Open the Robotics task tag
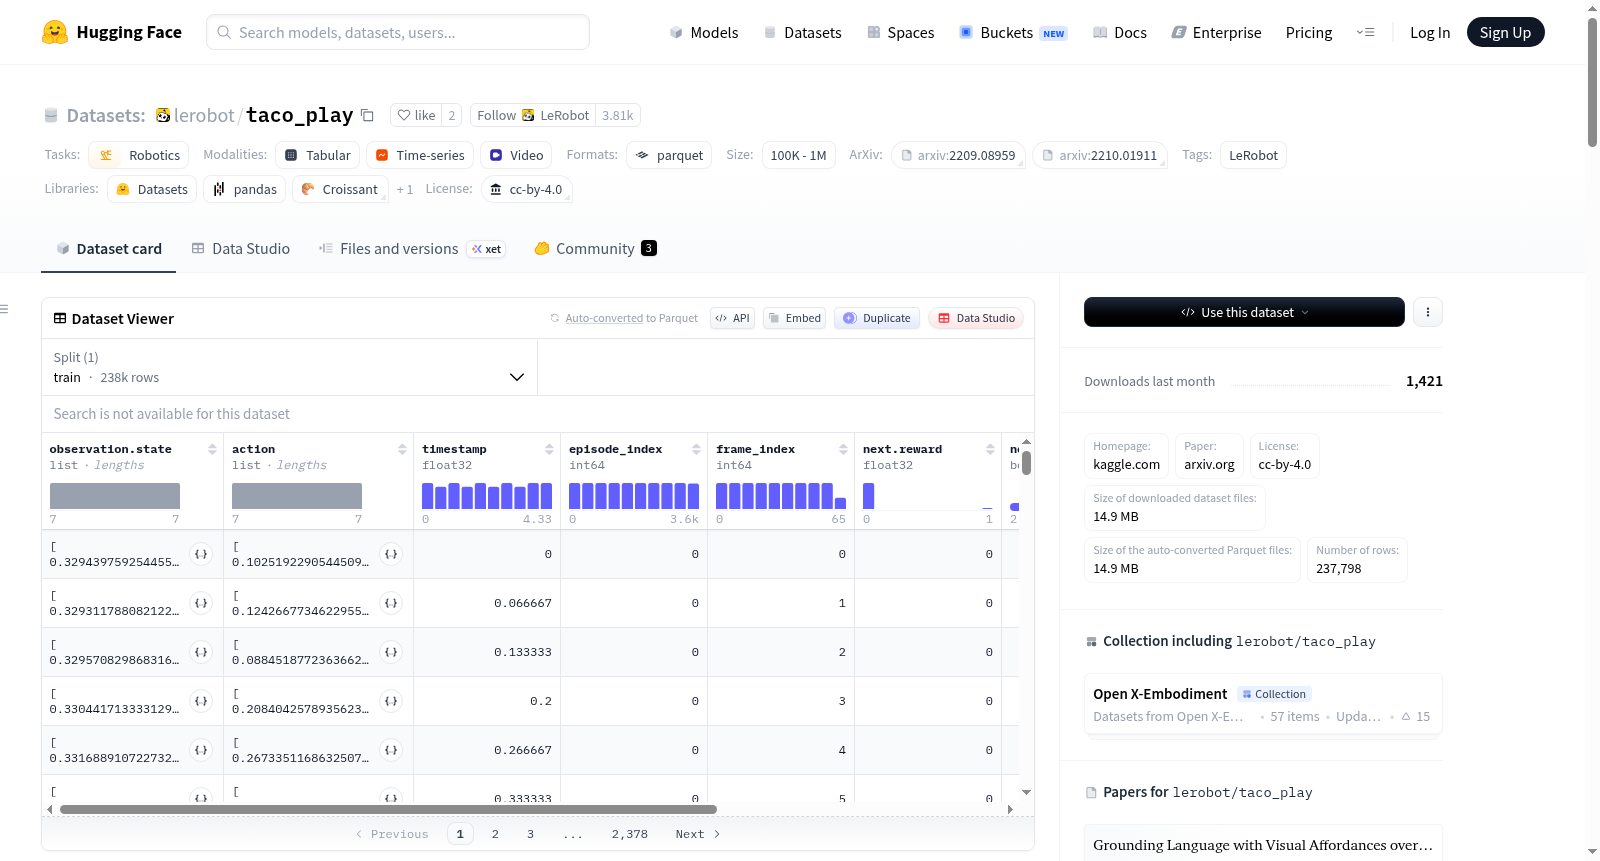 [x=141, y=155]
